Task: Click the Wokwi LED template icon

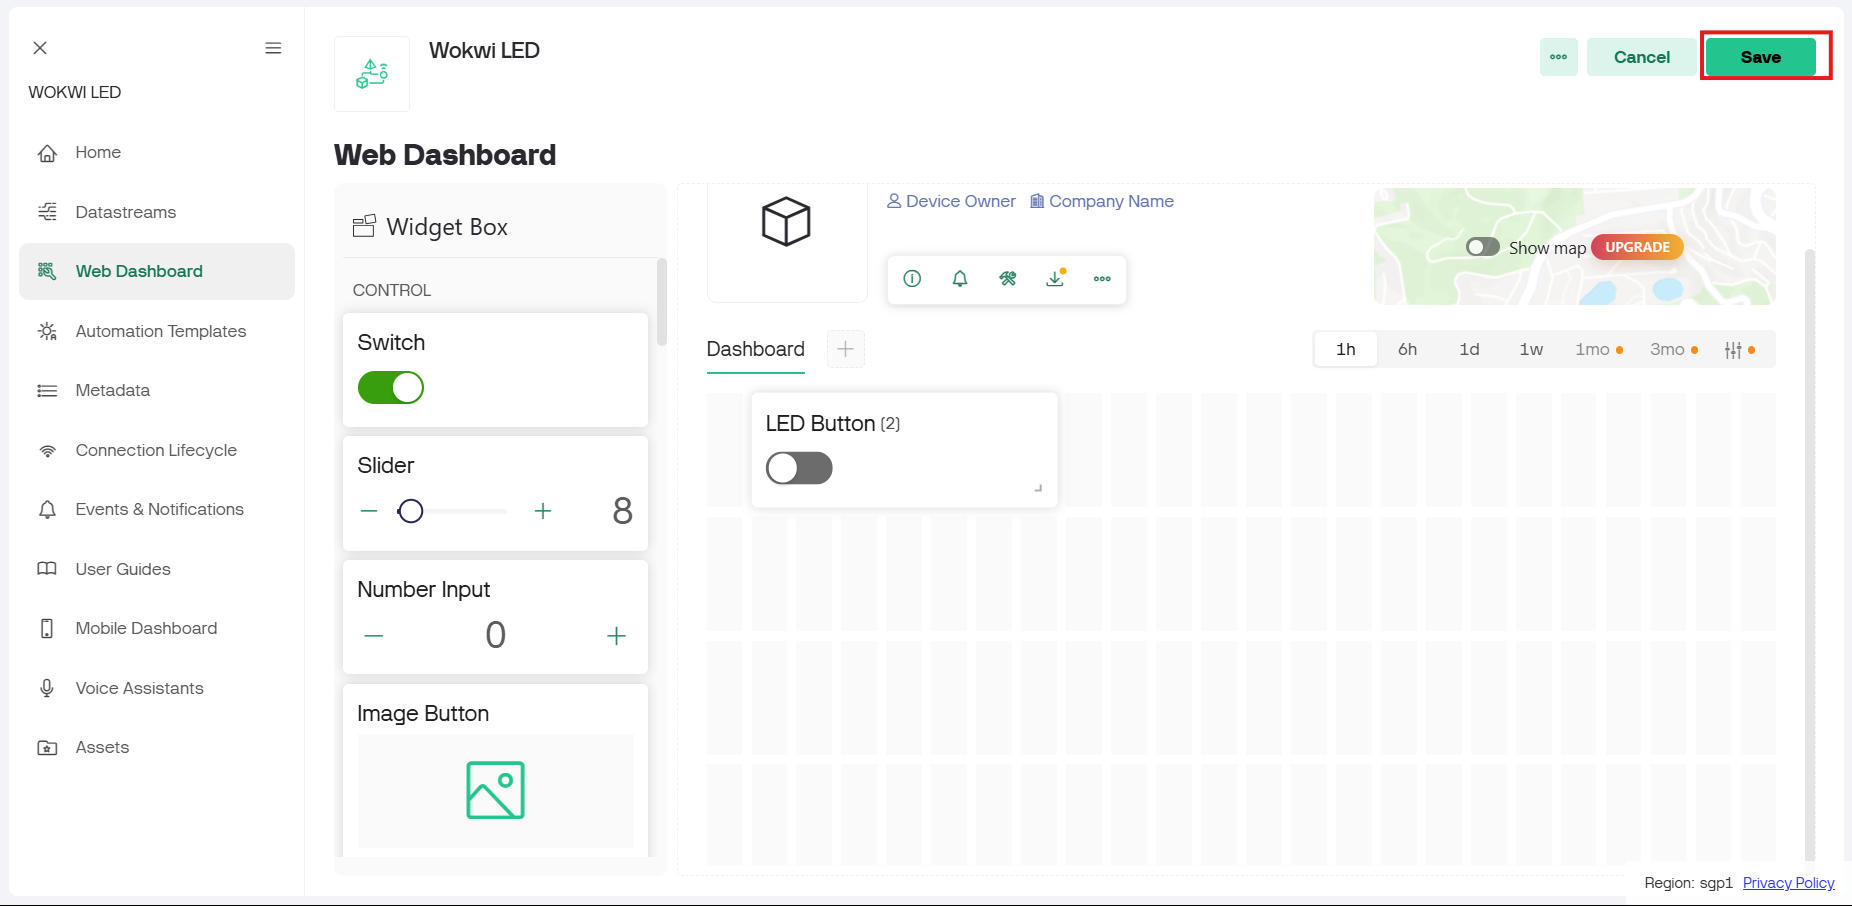Action: point(372,74)
